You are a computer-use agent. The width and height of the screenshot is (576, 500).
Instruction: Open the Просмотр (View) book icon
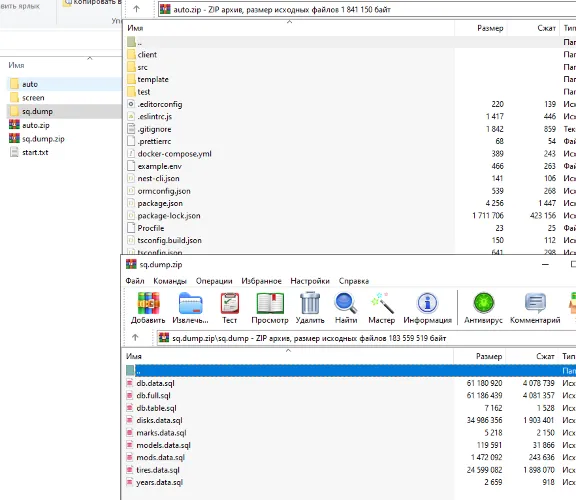pos(270,303)
